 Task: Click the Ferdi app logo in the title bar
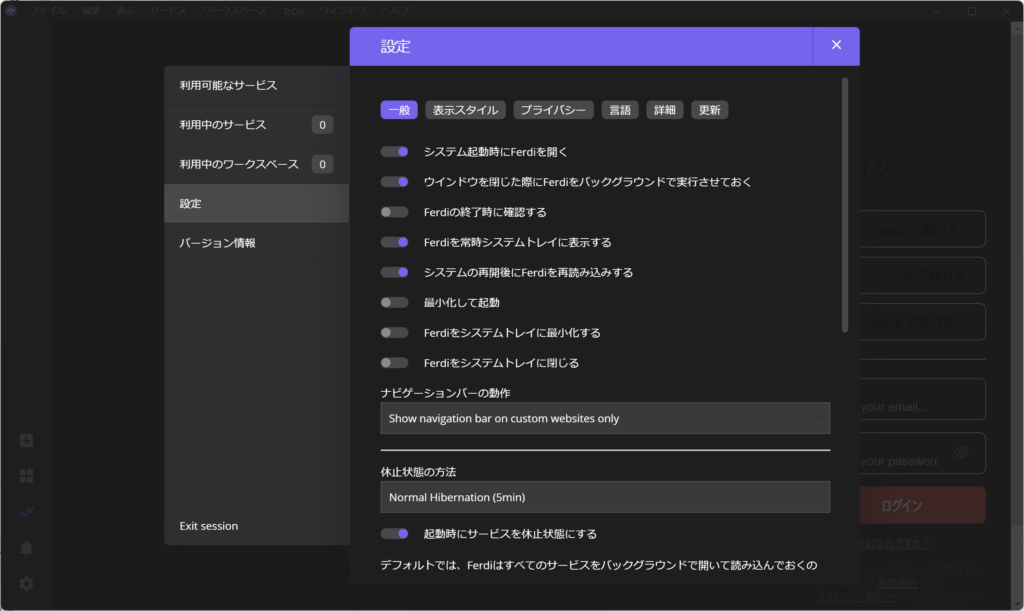[x=10, y=10]
